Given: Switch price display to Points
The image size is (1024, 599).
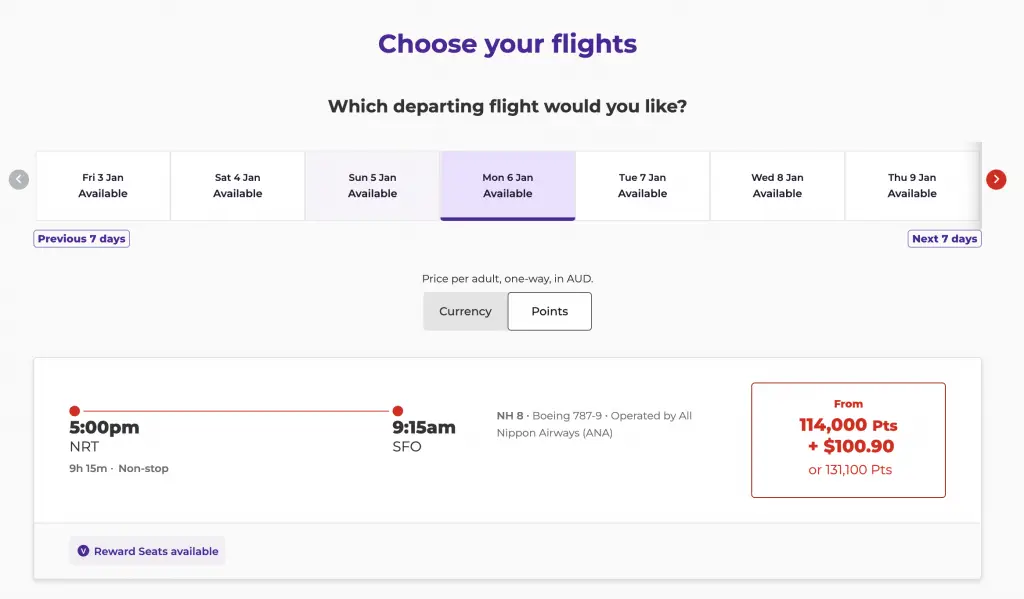Looking at the screenshot, I should (x=549, y=311).
